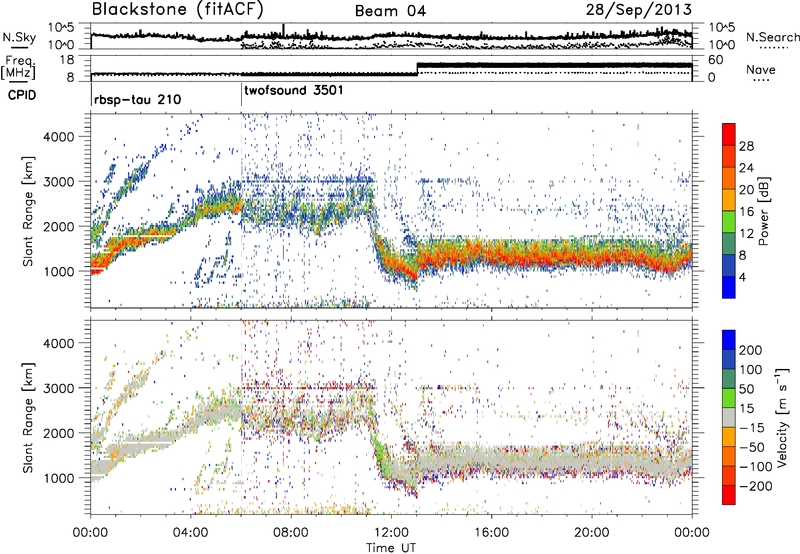Select the '1000' tick in velocity panel

(x=58, y=478)
